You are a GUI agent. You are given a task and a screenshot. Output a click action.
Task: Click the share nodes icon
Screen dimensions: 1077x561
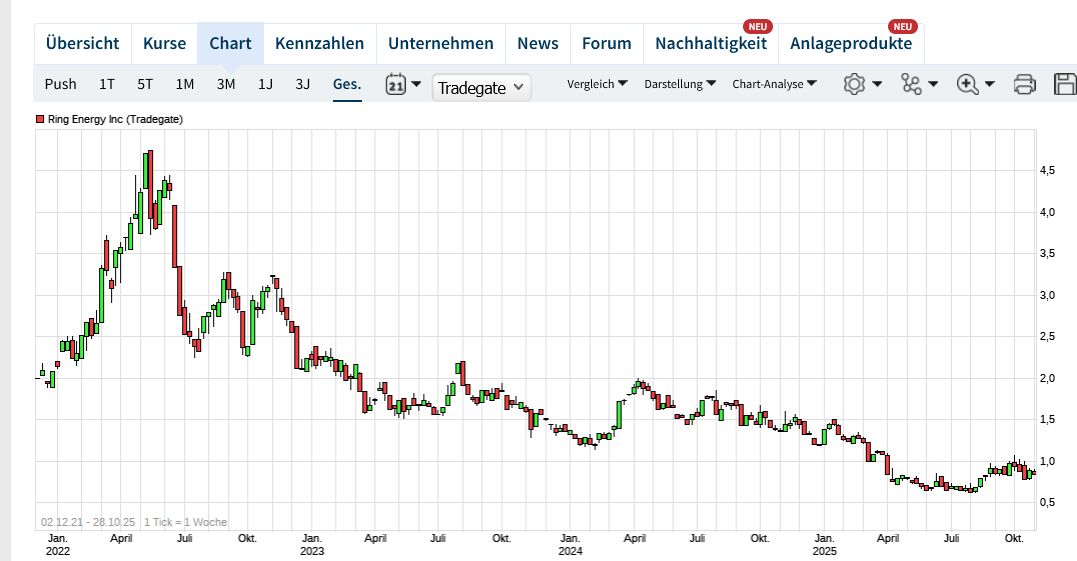click(x=911, y=84)
